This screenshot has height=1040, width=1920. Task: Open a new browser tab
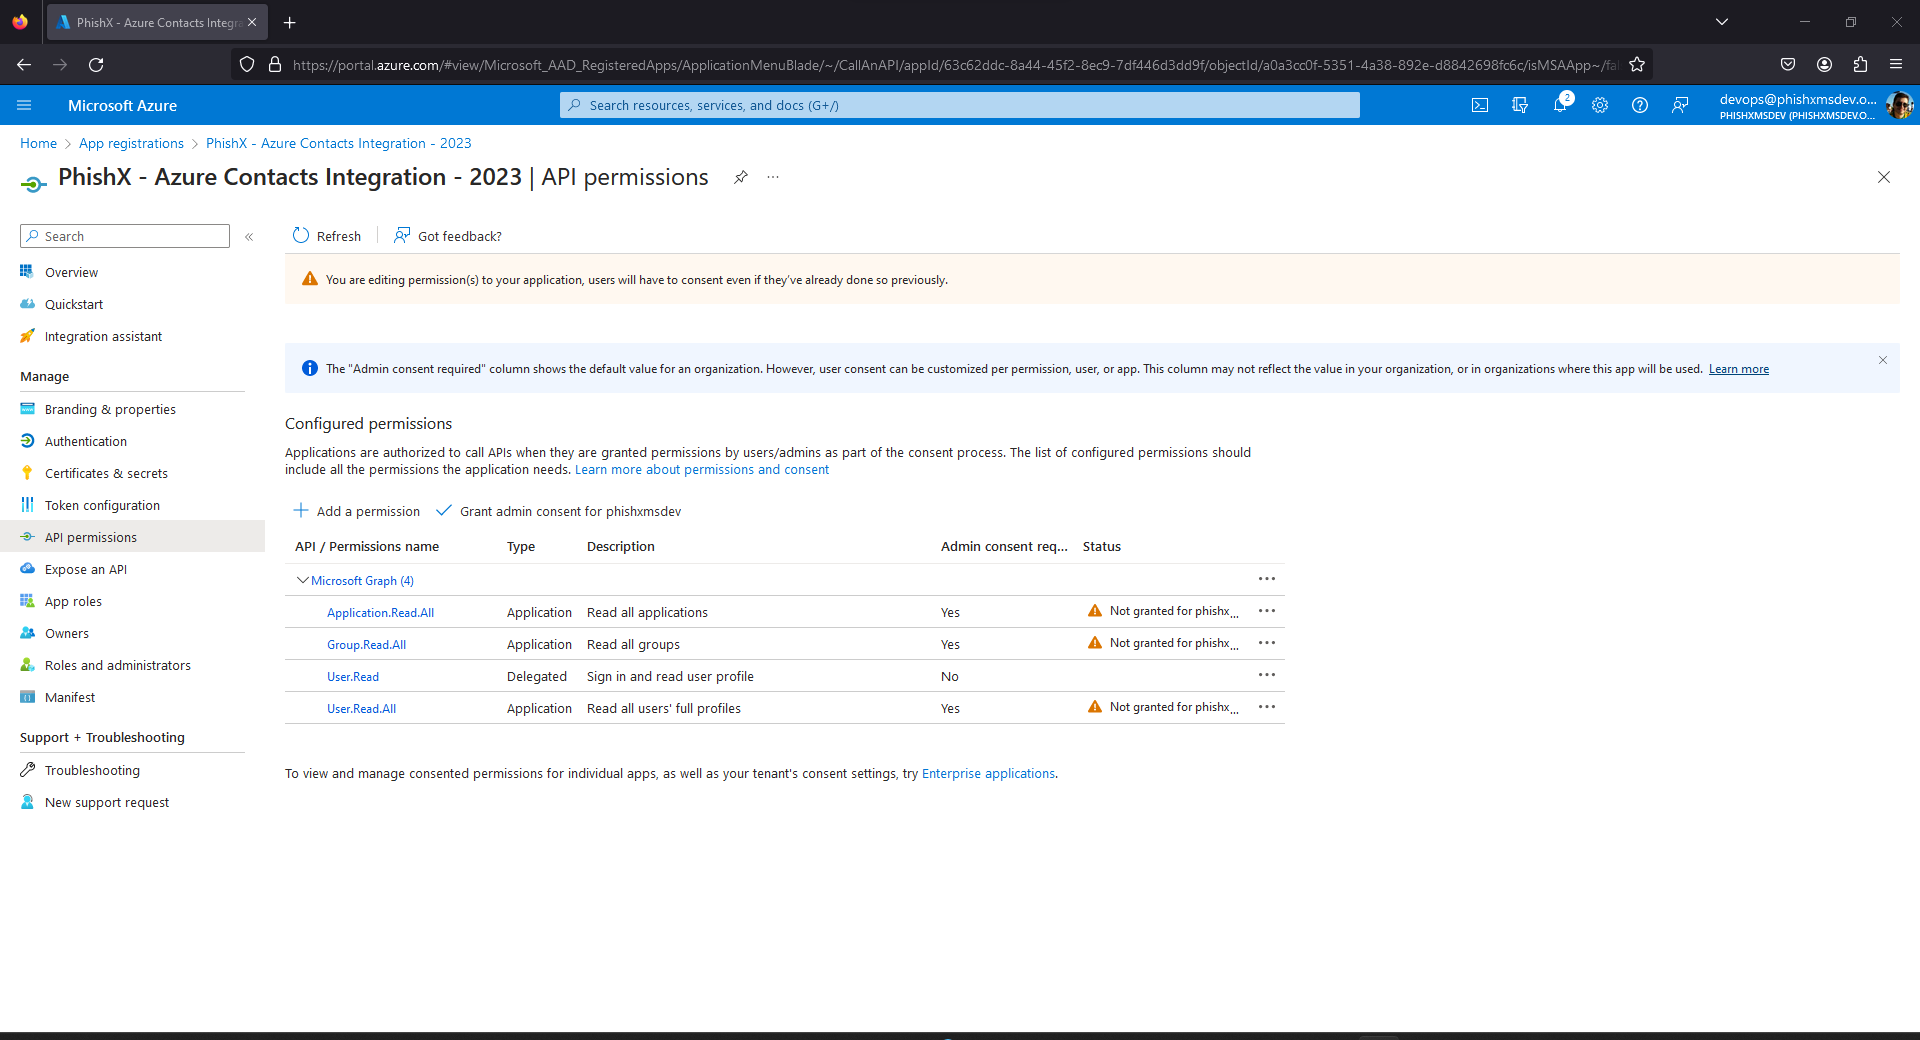tap(289, 22)
